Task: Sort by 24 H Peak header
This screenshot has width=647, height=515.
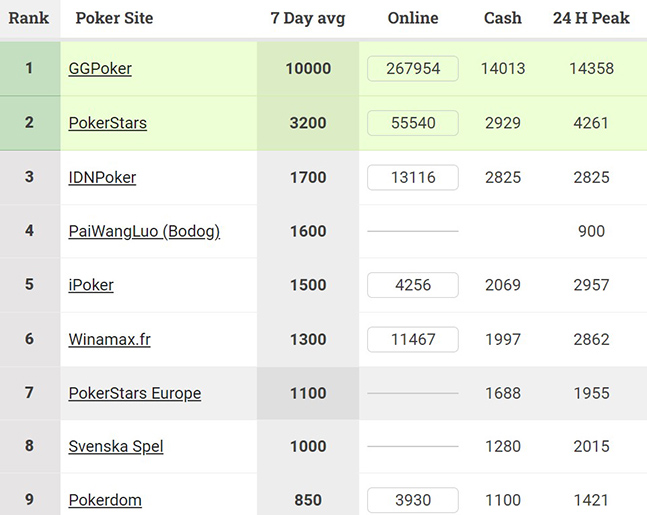Action: [591, 18]
